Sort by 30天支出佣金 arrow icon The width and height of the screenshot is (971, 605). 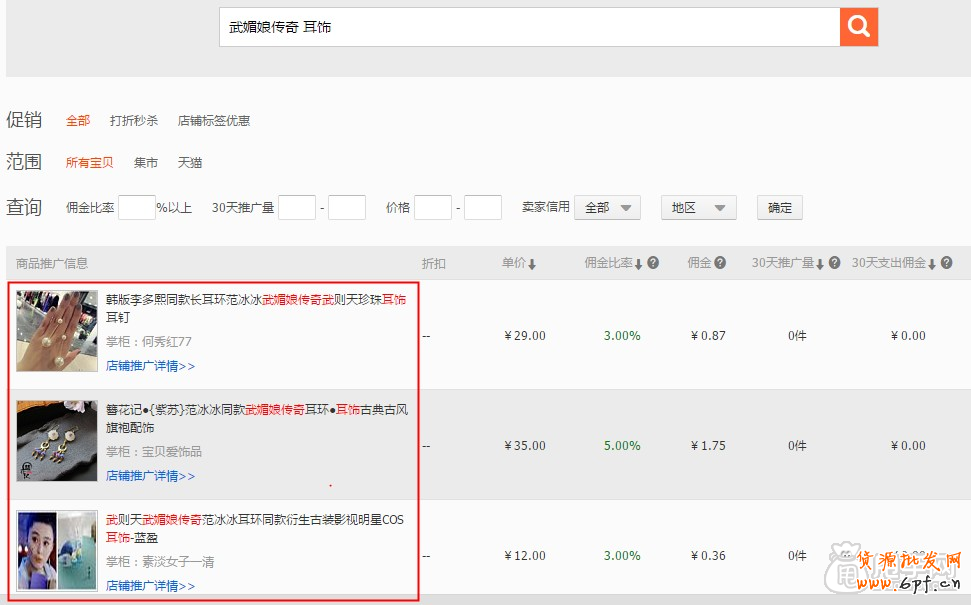pos(932,264)
